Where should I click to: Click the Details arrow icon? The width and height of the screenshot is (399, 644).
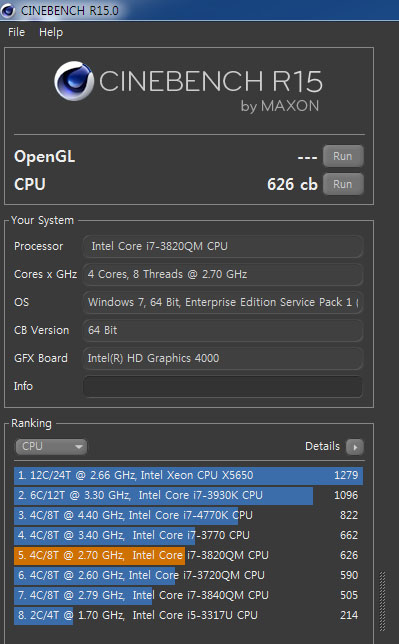click(x=355, y=447)
